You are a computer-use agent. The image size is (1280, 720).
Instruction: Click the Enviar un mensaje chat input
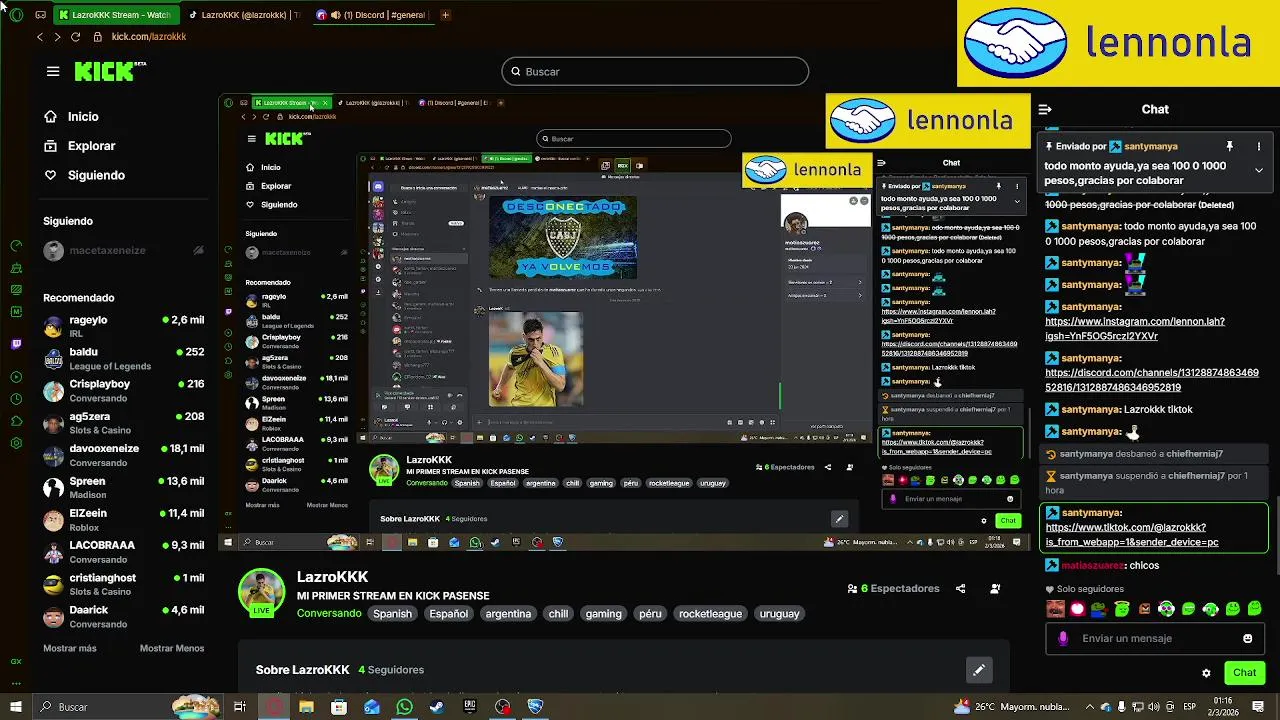pos(1155,638)
